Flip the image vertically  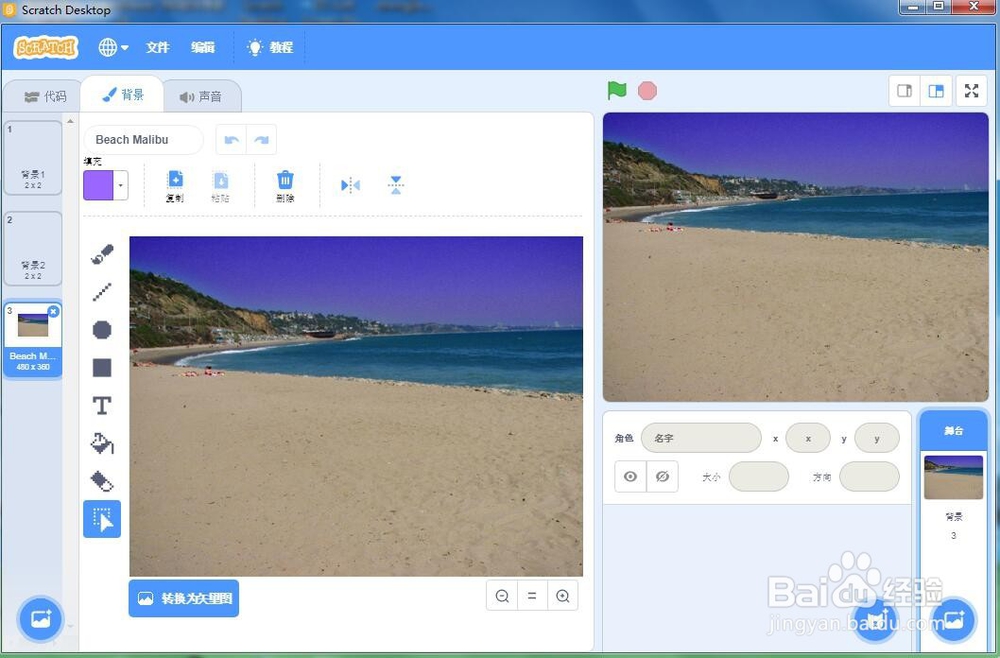tap(395, 186)
